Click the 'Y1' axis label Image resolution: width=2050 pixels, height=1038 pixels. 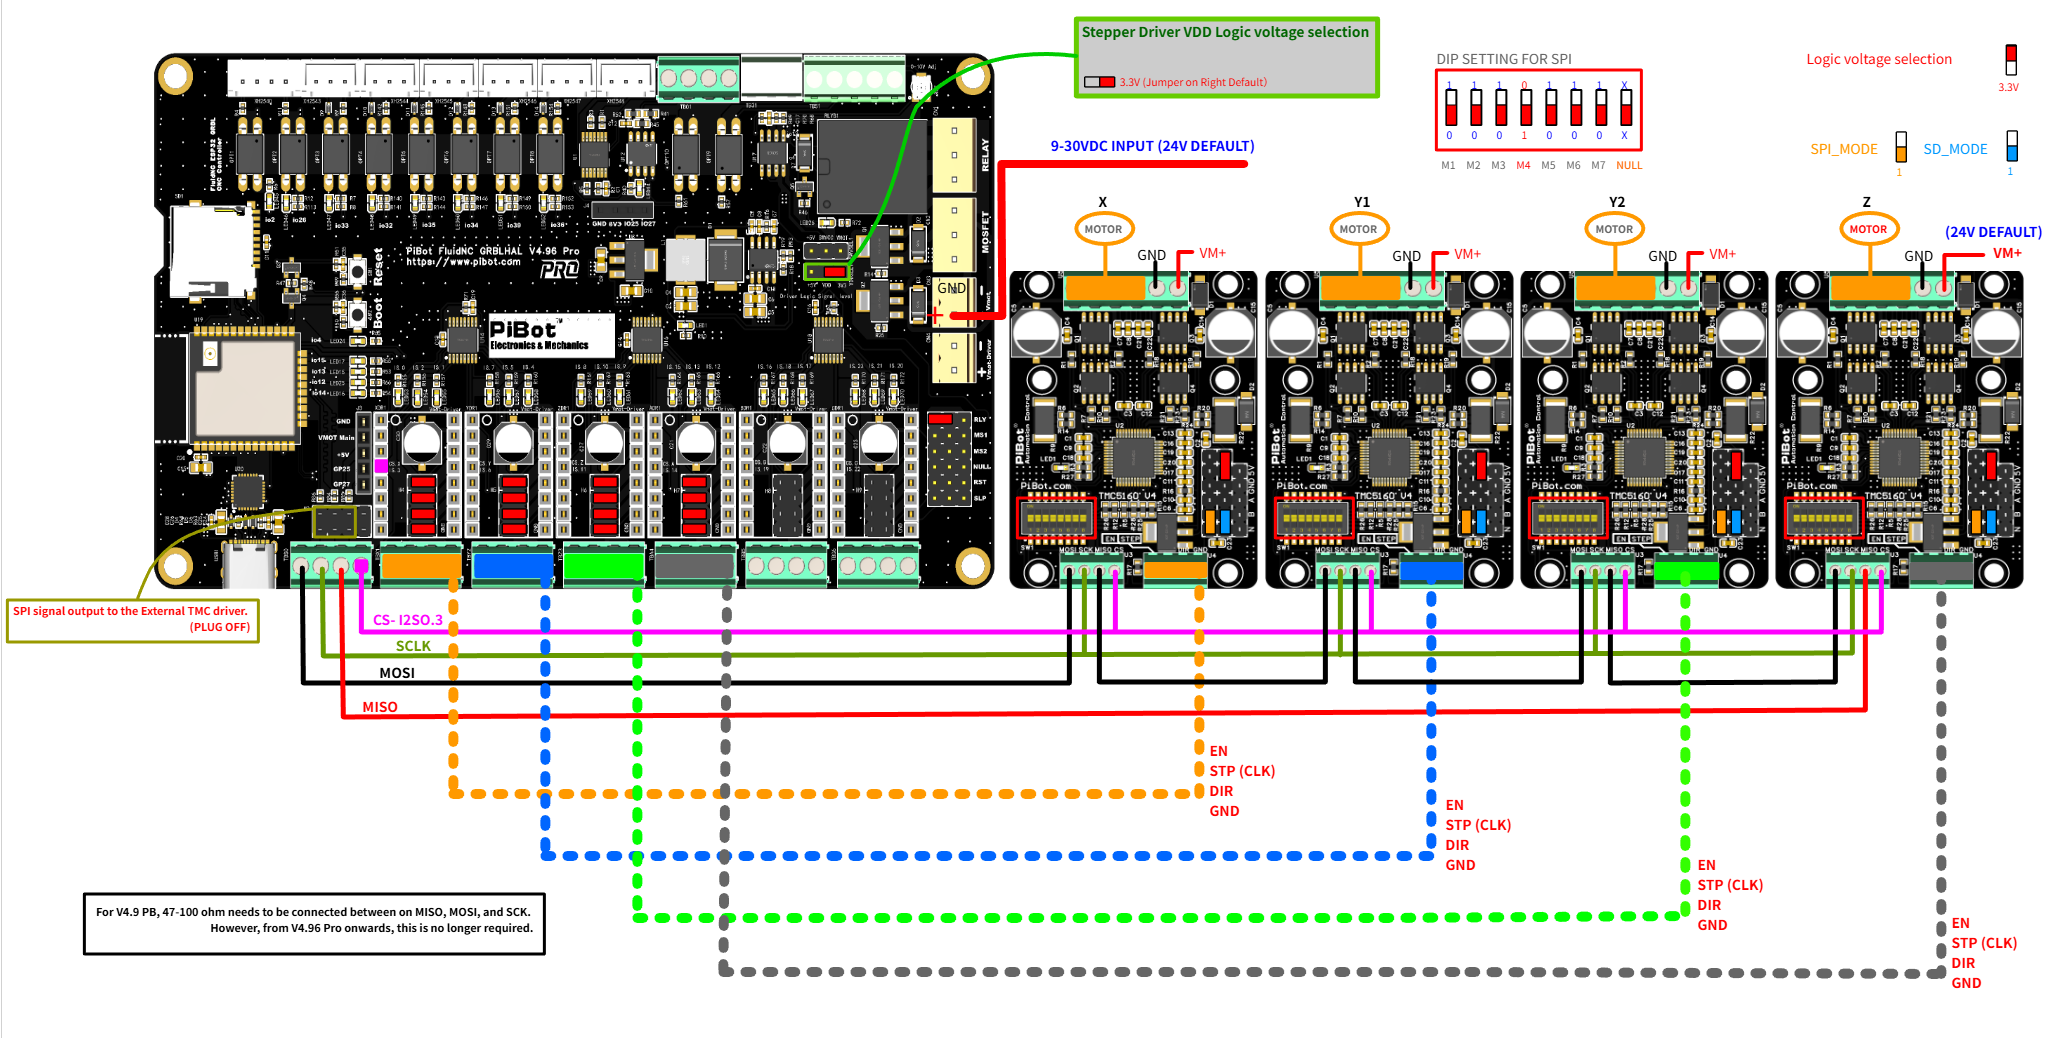point(1362,202)
